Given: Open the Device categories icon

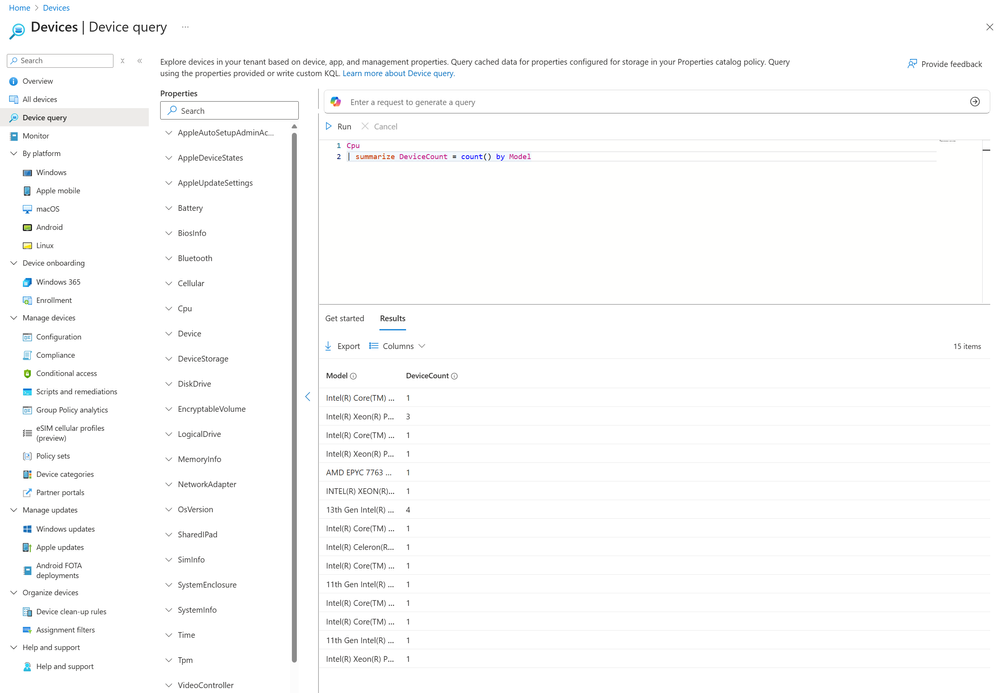Looking at the screenshot, I should pos(27,475).
